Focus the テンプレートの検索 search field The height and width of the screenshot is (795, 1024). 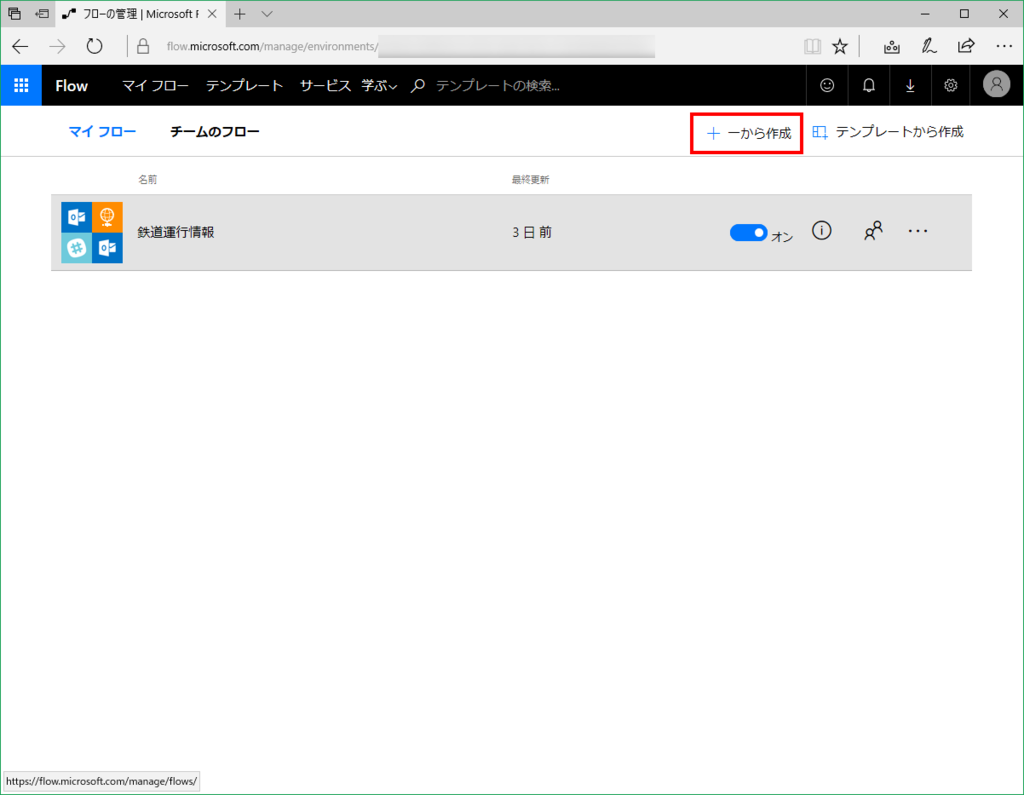498,86
